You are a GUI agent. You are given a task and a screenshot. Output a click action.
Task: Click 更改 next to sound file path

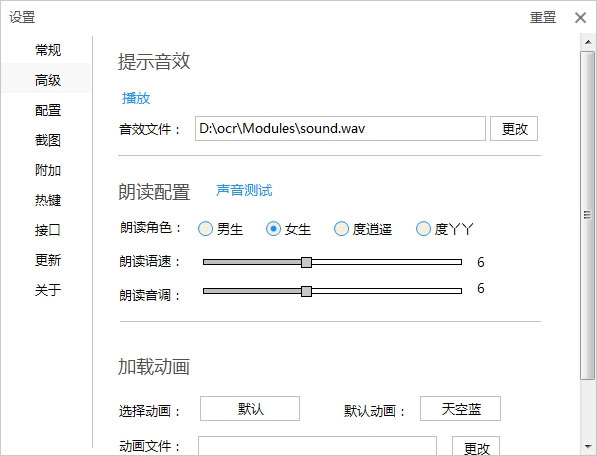pyautogui.click(x=514, y=129)
